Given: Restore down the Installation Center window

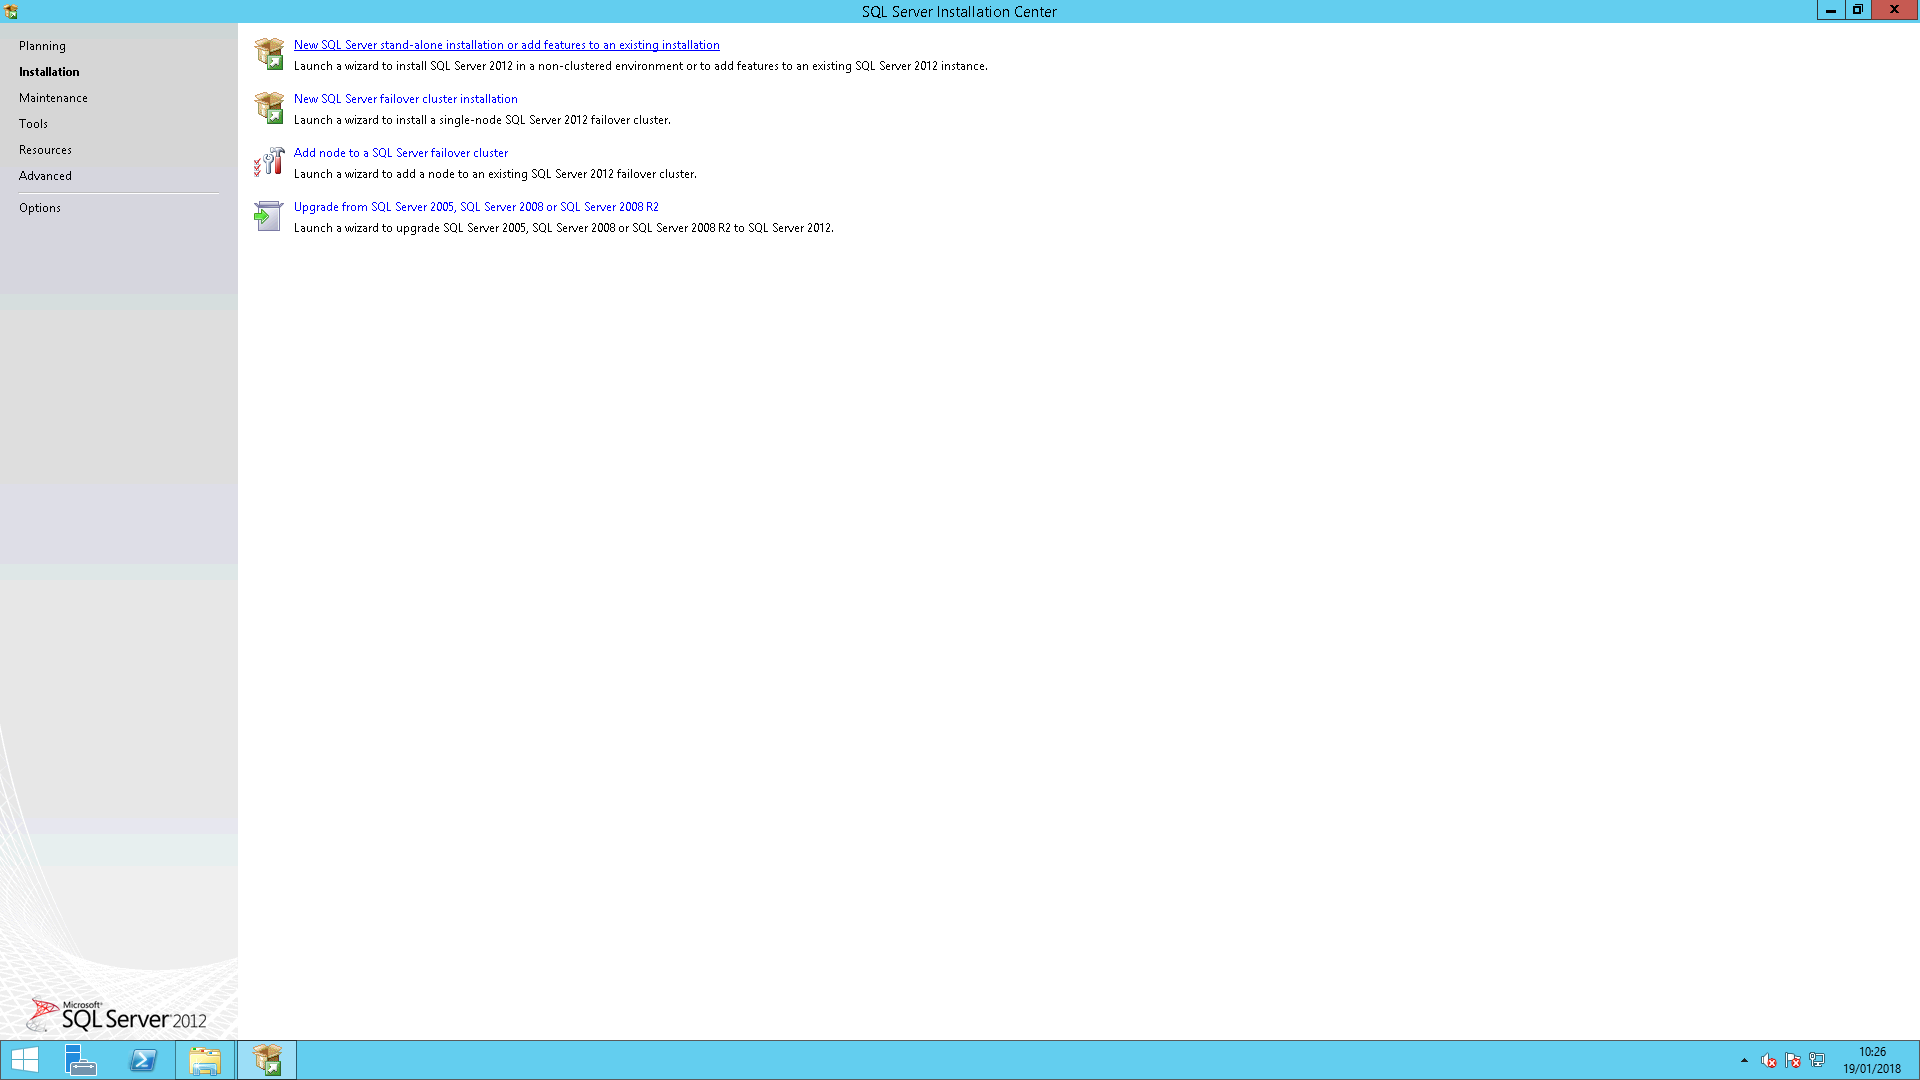Looking at the screenshot, I should tap(1857, 10).
